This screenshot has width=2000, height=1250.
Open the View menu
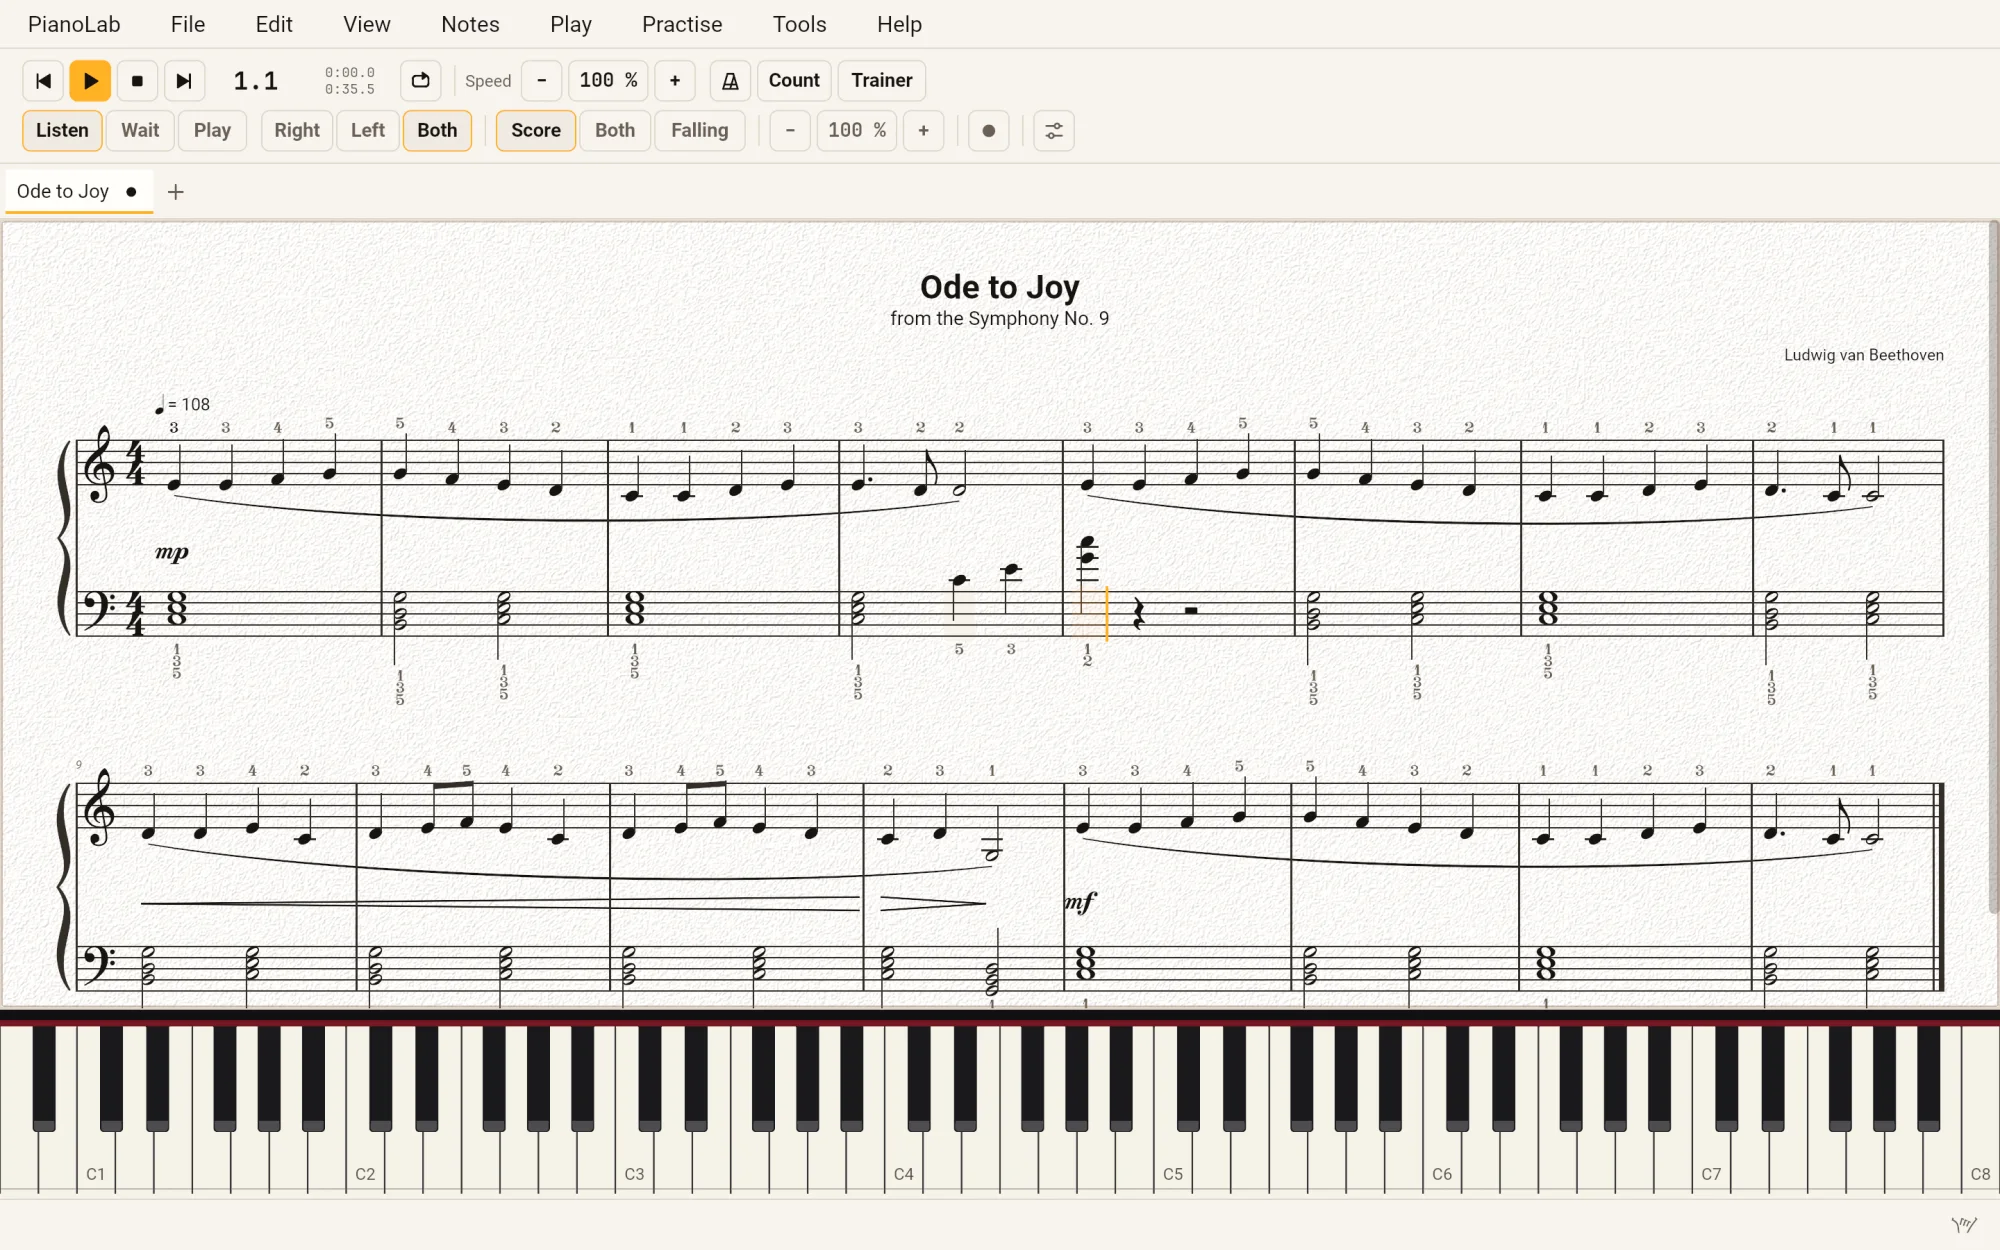pyautogui.click(x=367, y=24)
